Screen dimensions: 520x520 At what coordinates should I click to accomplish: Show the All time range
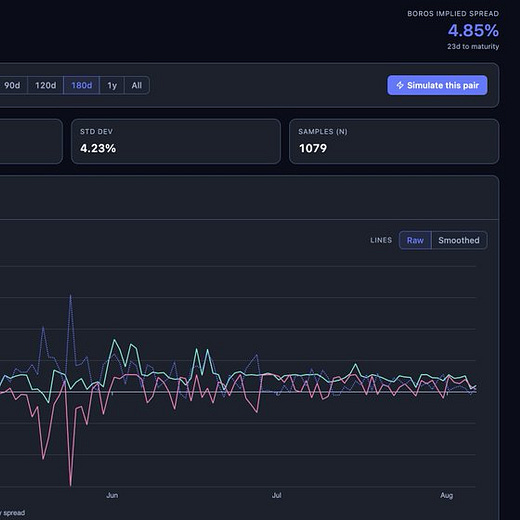[x=137, y=85]
